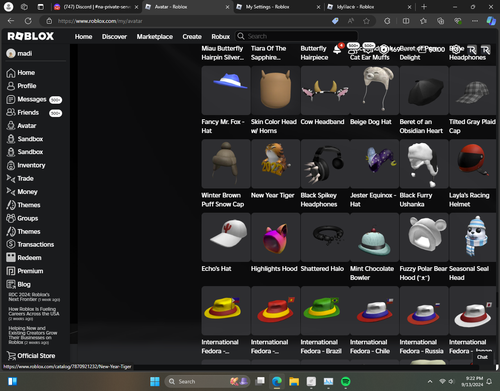The width and height of the screenshot is (500, 391).
Task: Open the Chat panel
Action: pos(482,357)
